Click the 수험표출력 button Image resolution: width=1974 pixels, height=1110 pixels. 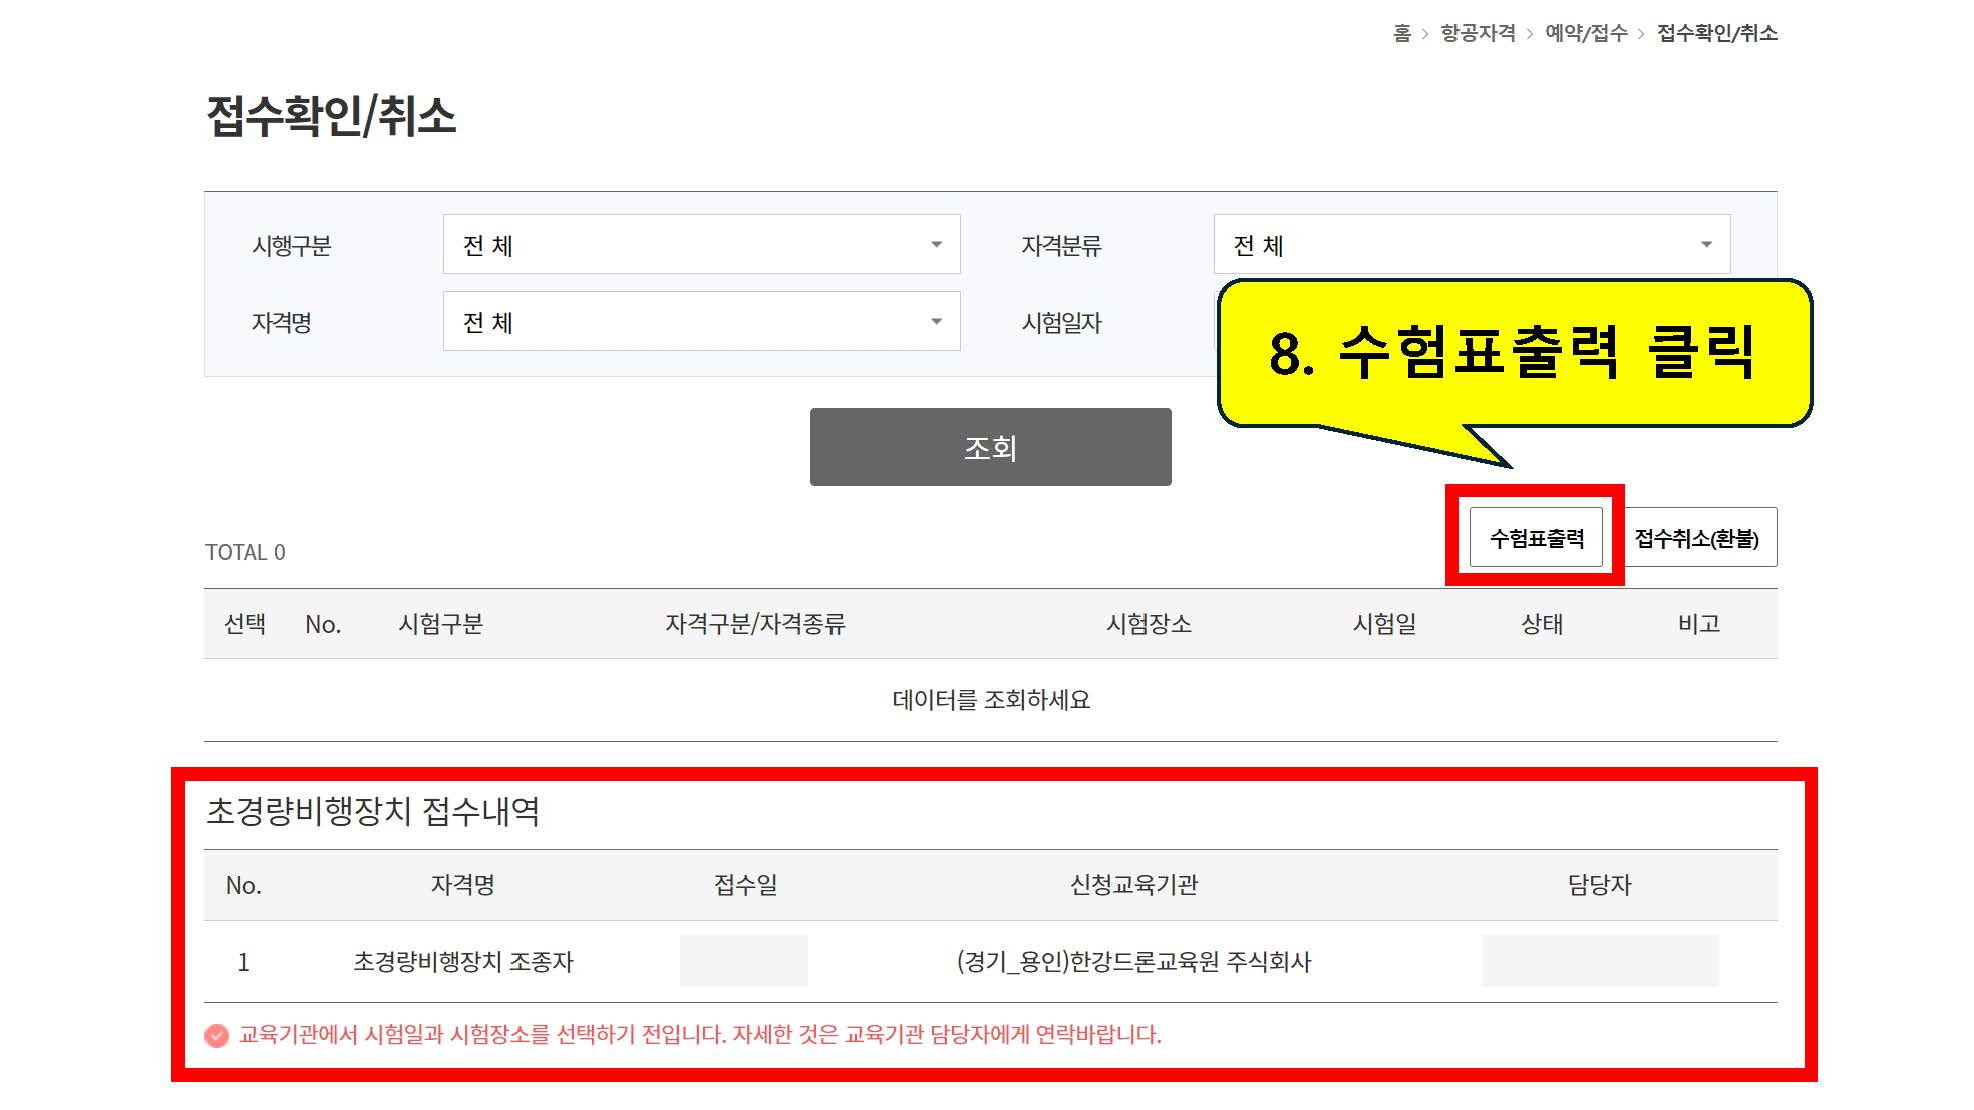1536,538
